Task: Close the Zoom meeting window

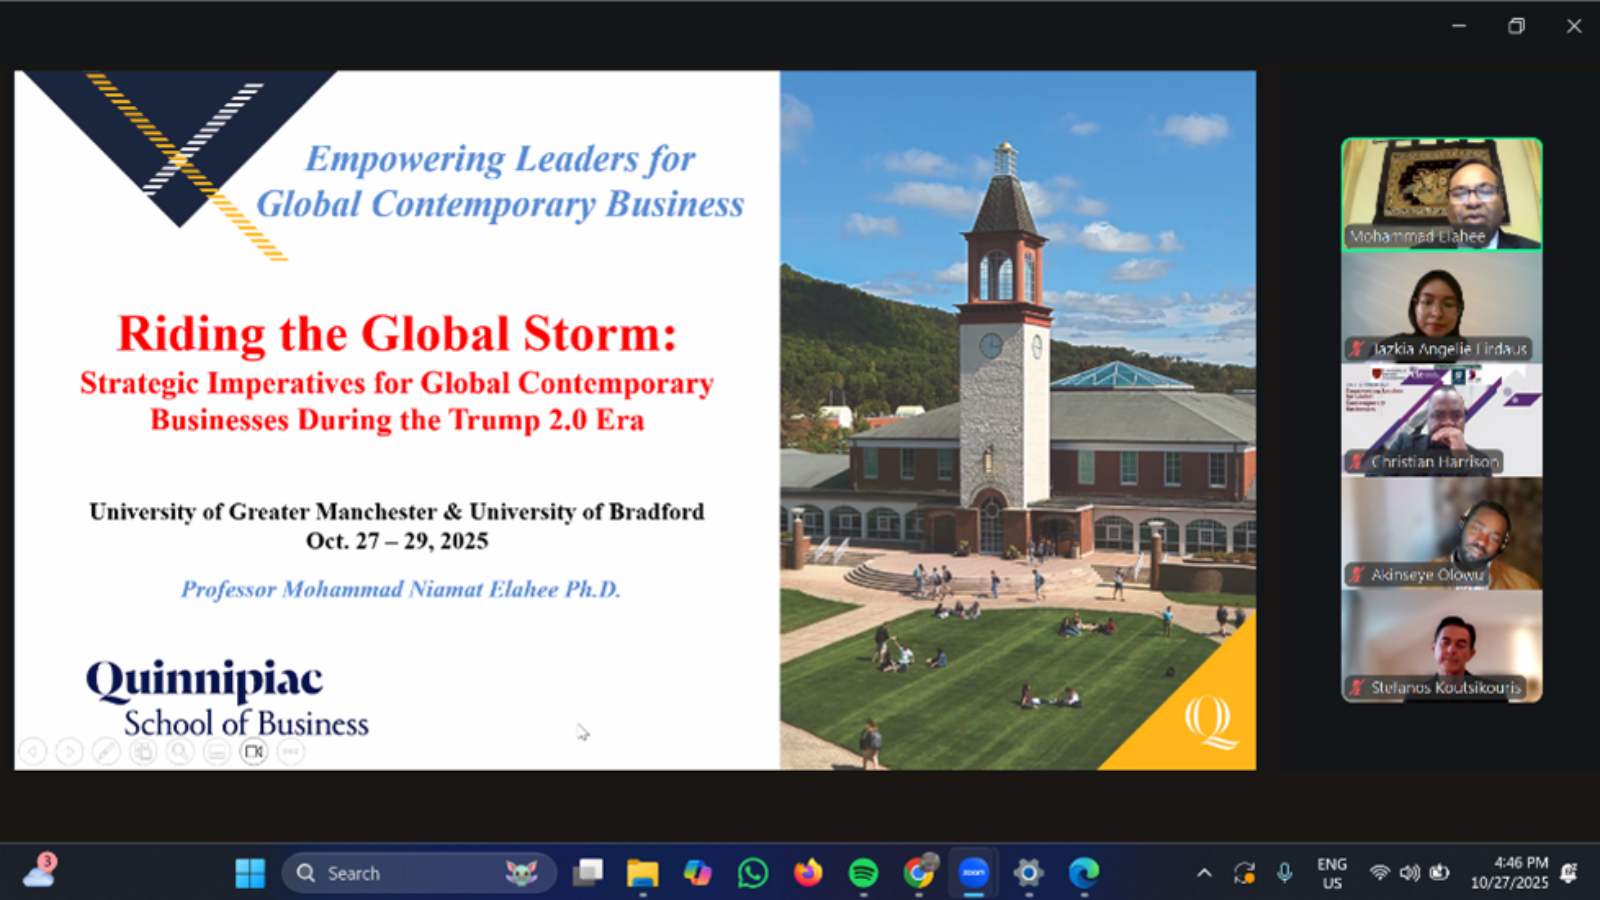Action: click(1574, 26)
